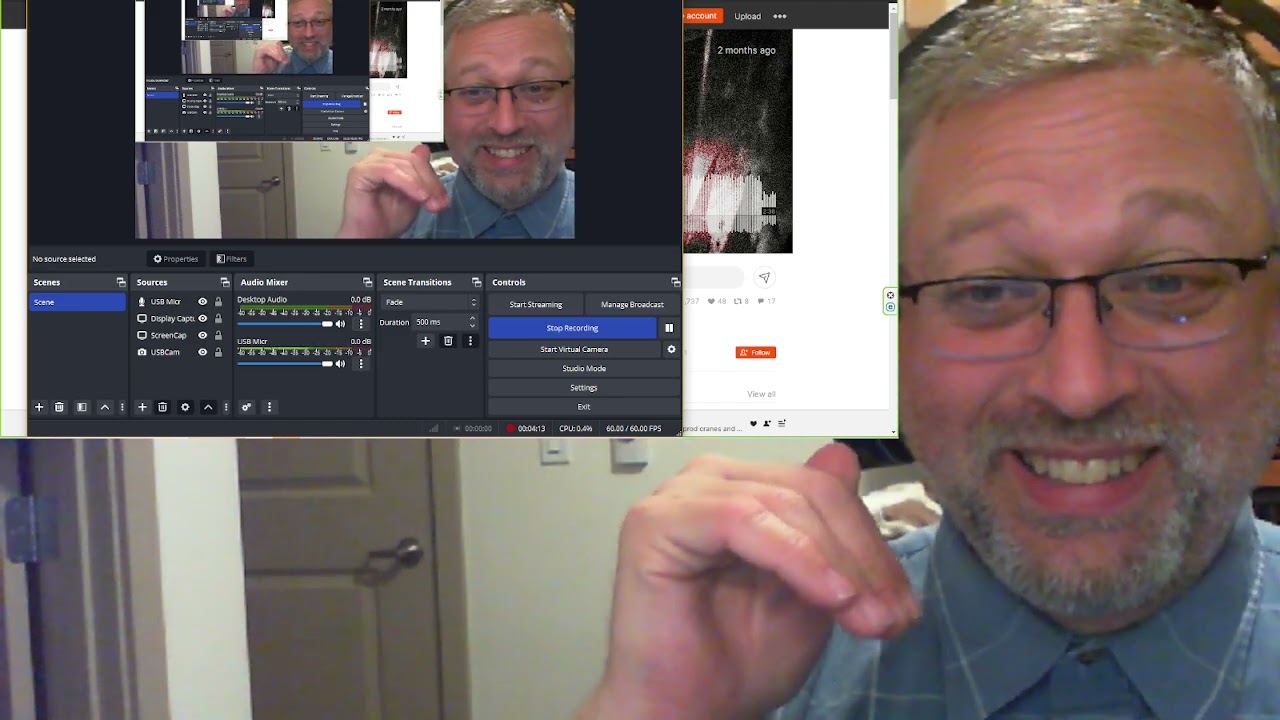1280x720 pixels.
Task: Open Desktop Audio options menu
Action: 361,324
